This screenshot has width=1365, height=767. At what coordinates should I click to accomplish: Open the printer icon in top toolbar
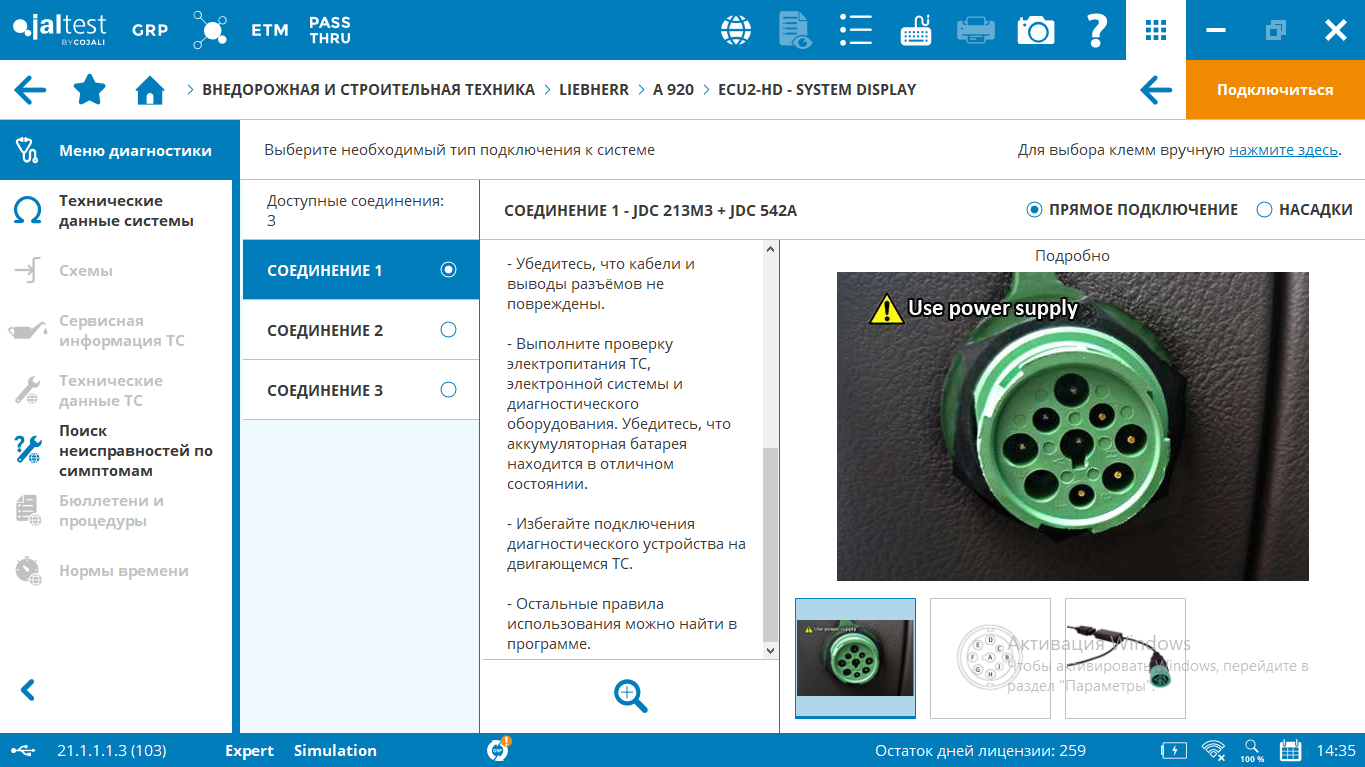(x=975, y=30)
